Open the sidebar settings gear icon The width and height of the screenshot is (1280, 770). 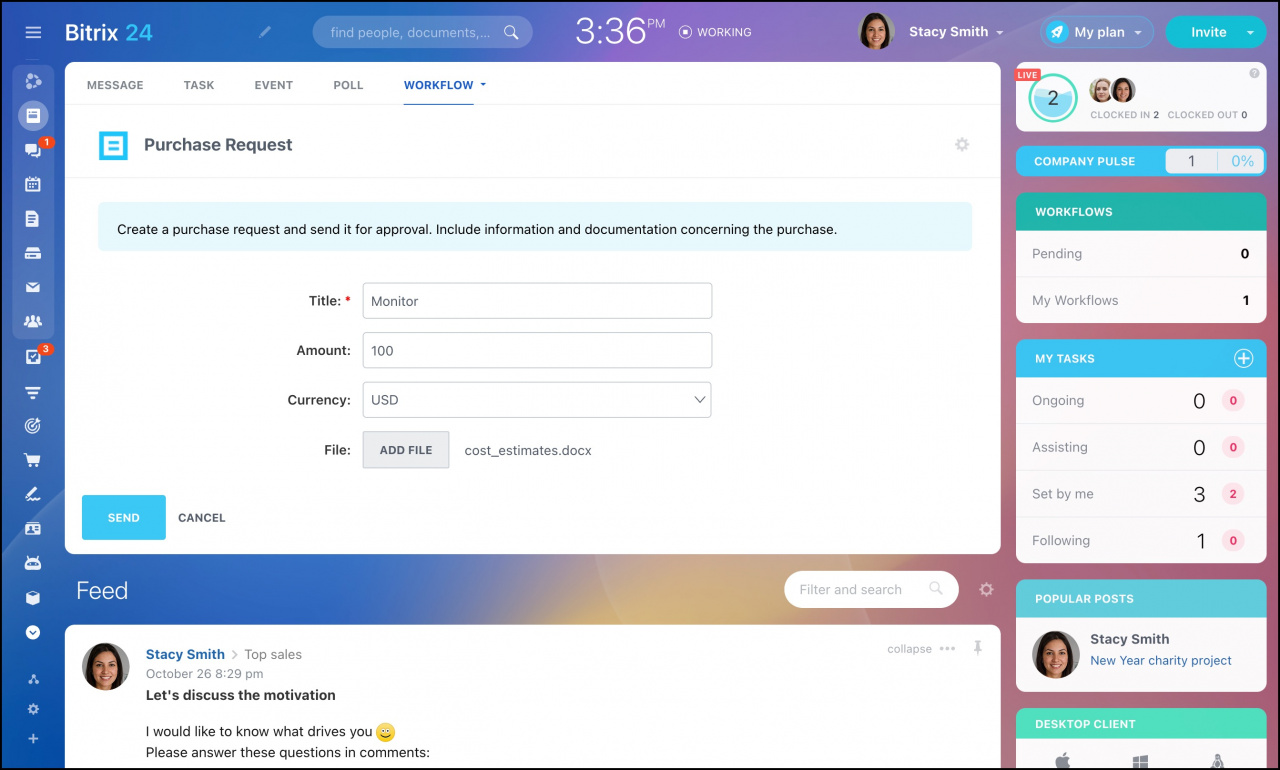point(33,709)
